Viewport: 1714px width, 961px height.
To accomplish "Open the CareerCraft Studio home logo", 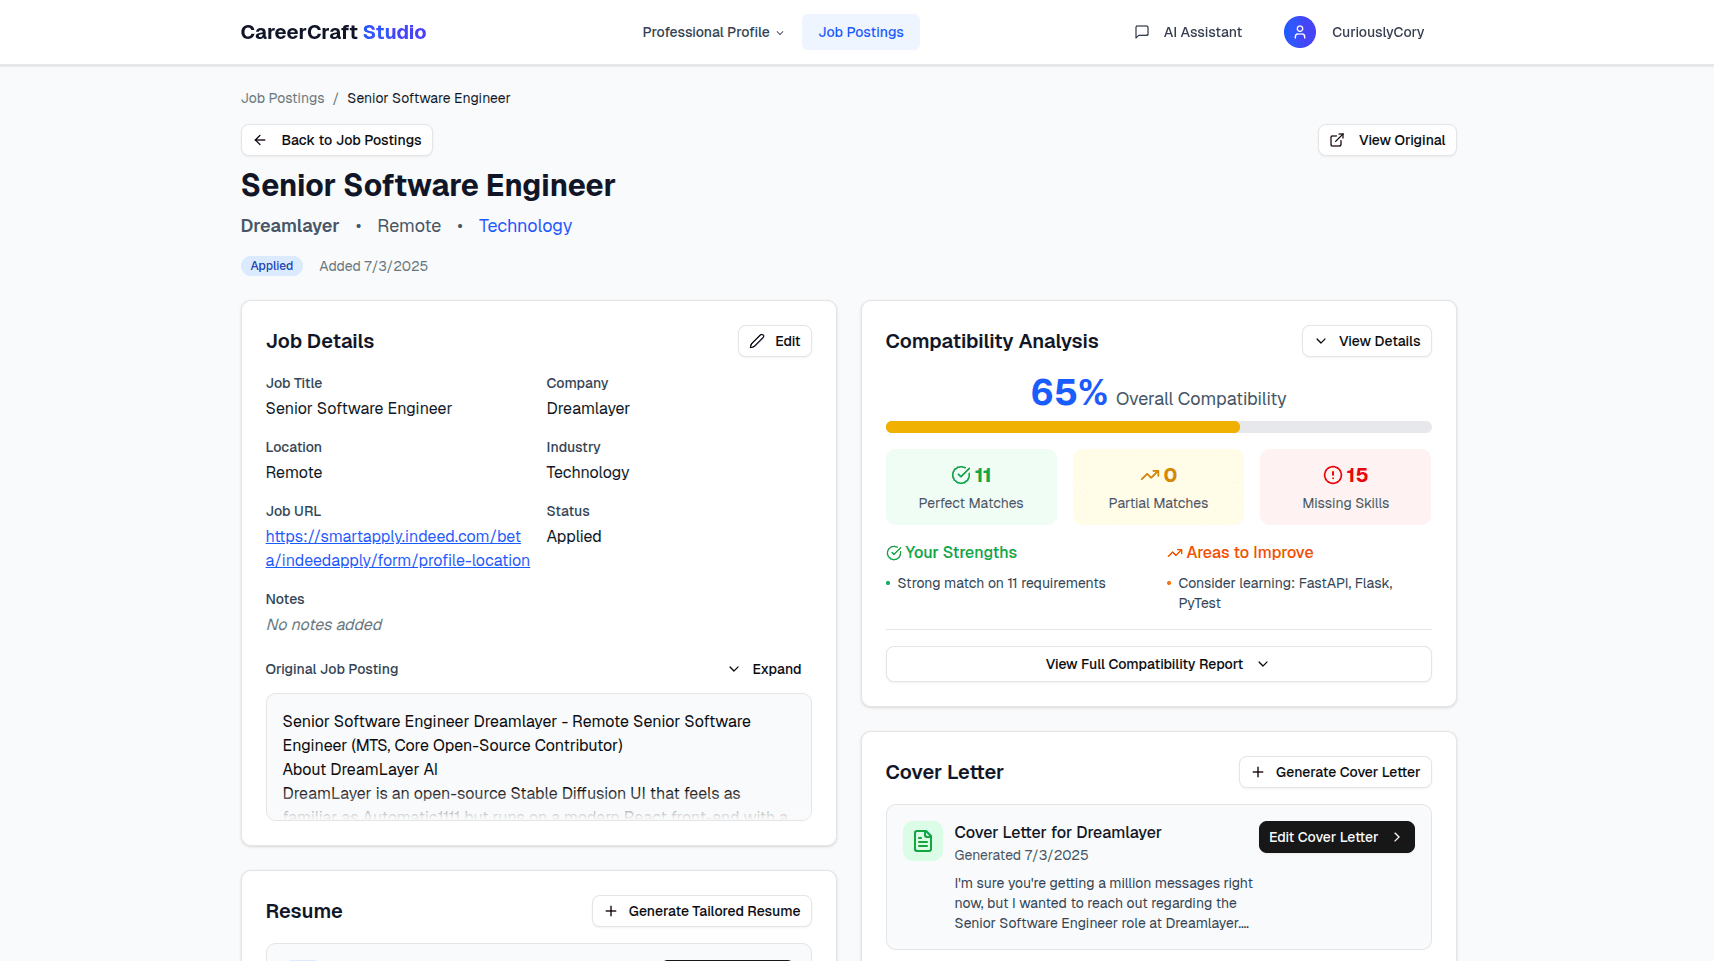I will coord(333,32).
